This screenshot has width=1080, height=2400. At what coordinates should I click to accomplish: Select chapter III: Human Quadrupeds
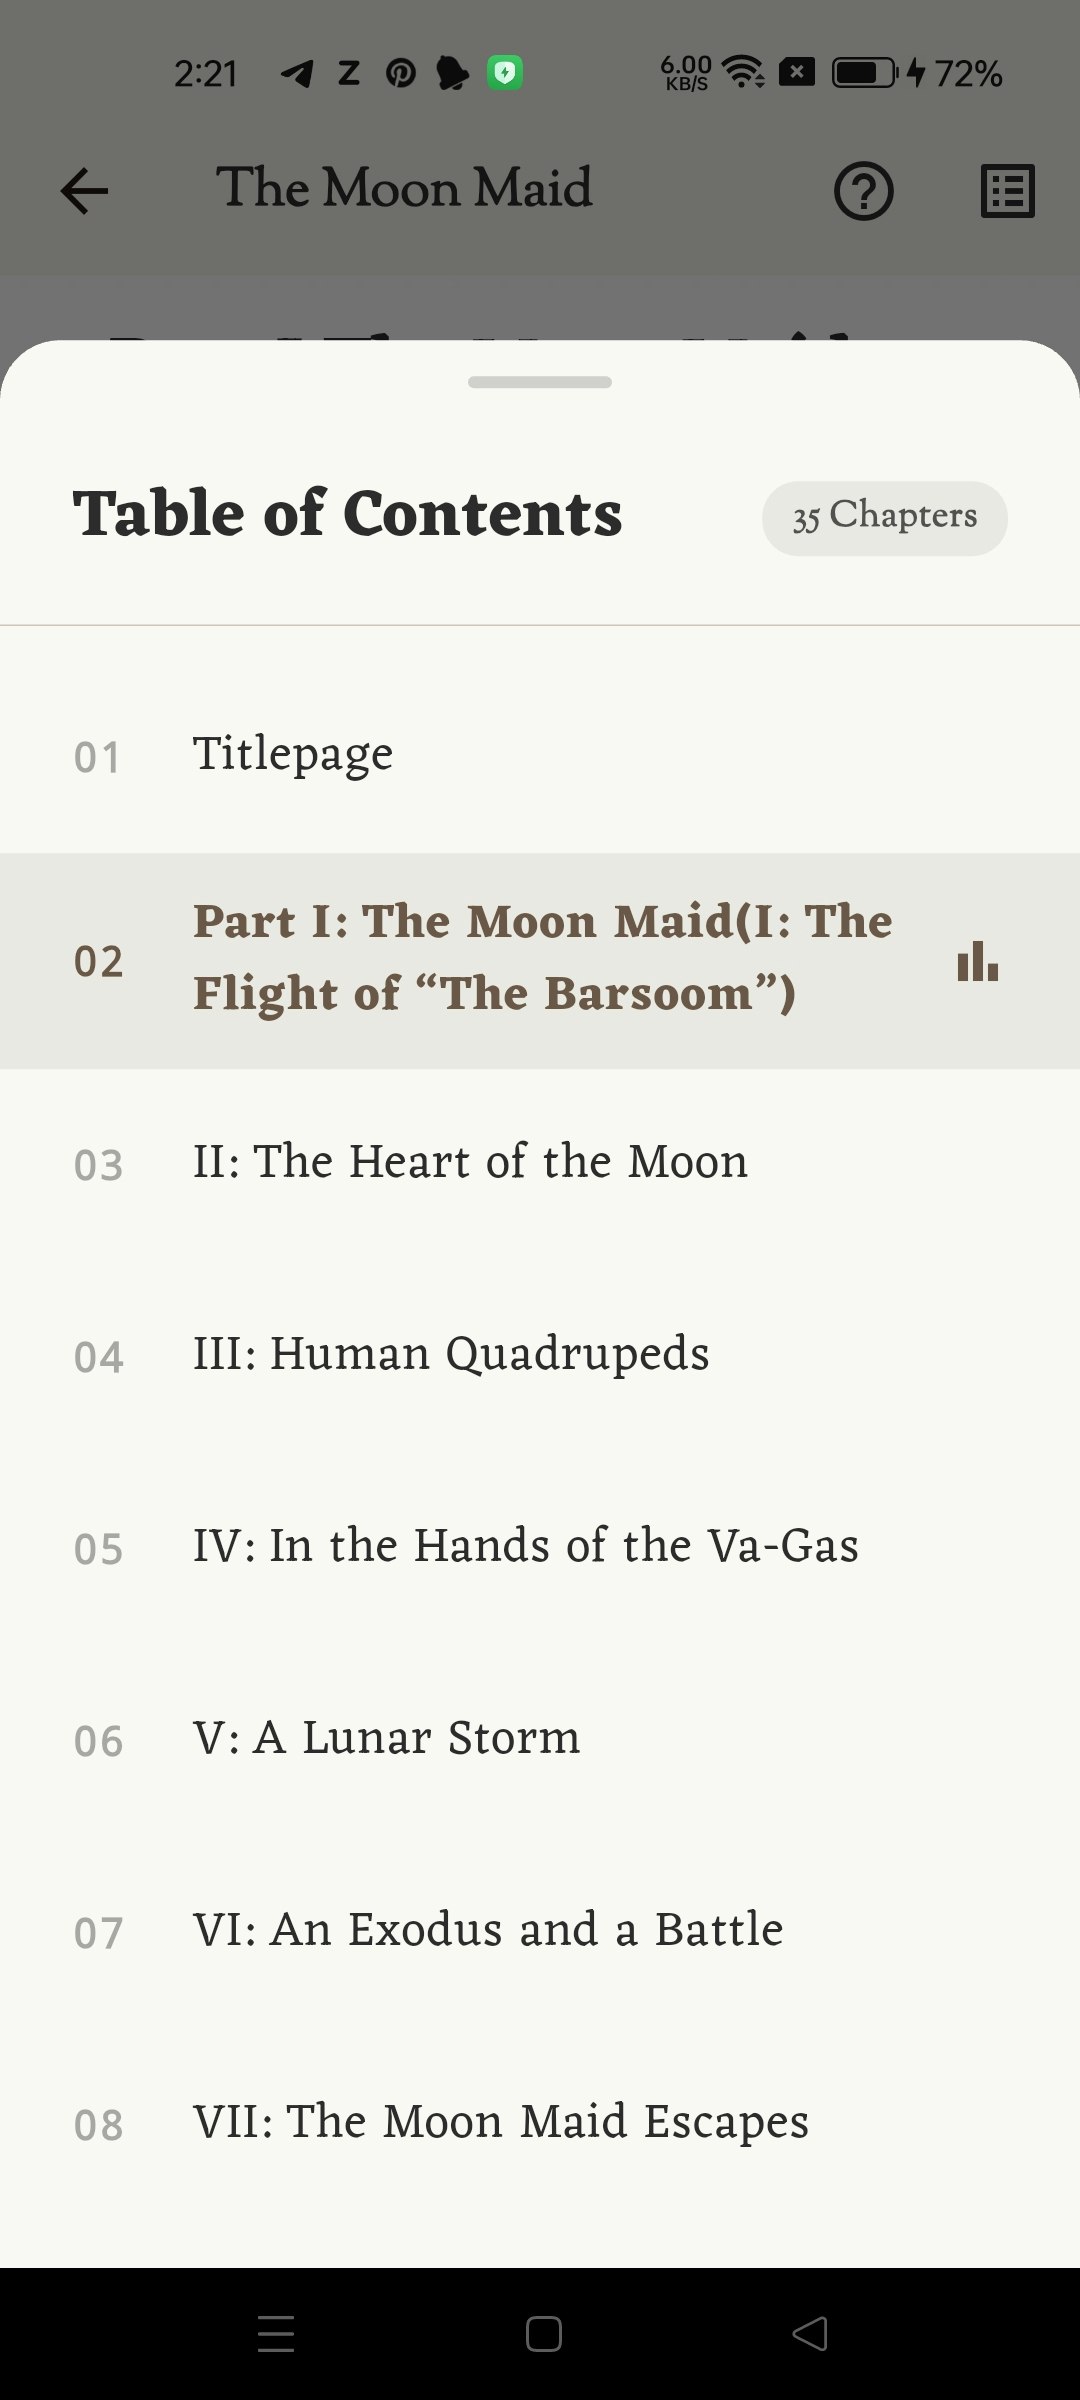450,1353
